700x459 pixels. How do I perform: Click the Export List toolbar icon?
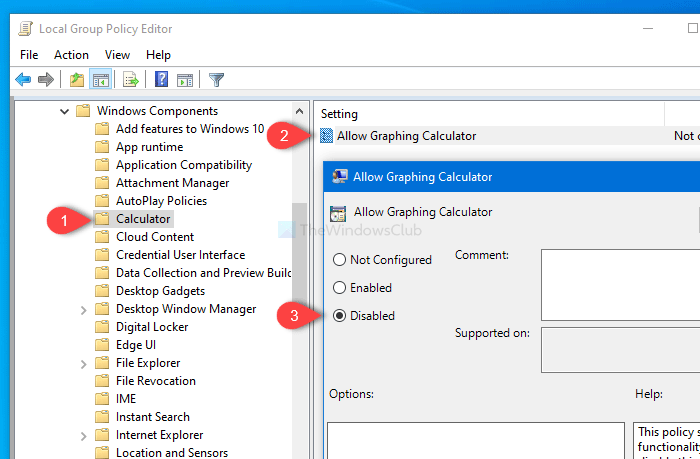(131, 80)
